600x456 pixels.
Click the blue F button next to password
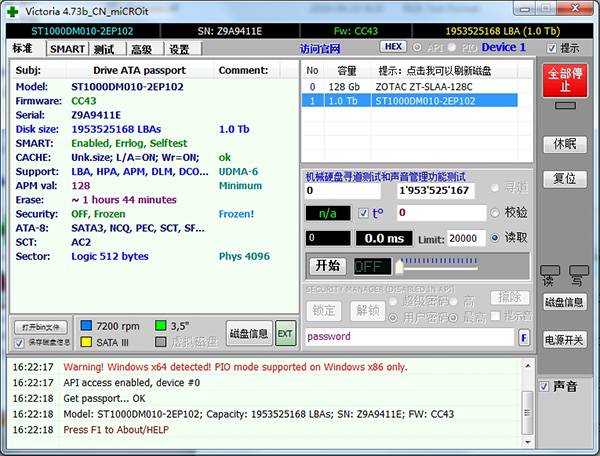pyautogui.click(x=523, y=337)
